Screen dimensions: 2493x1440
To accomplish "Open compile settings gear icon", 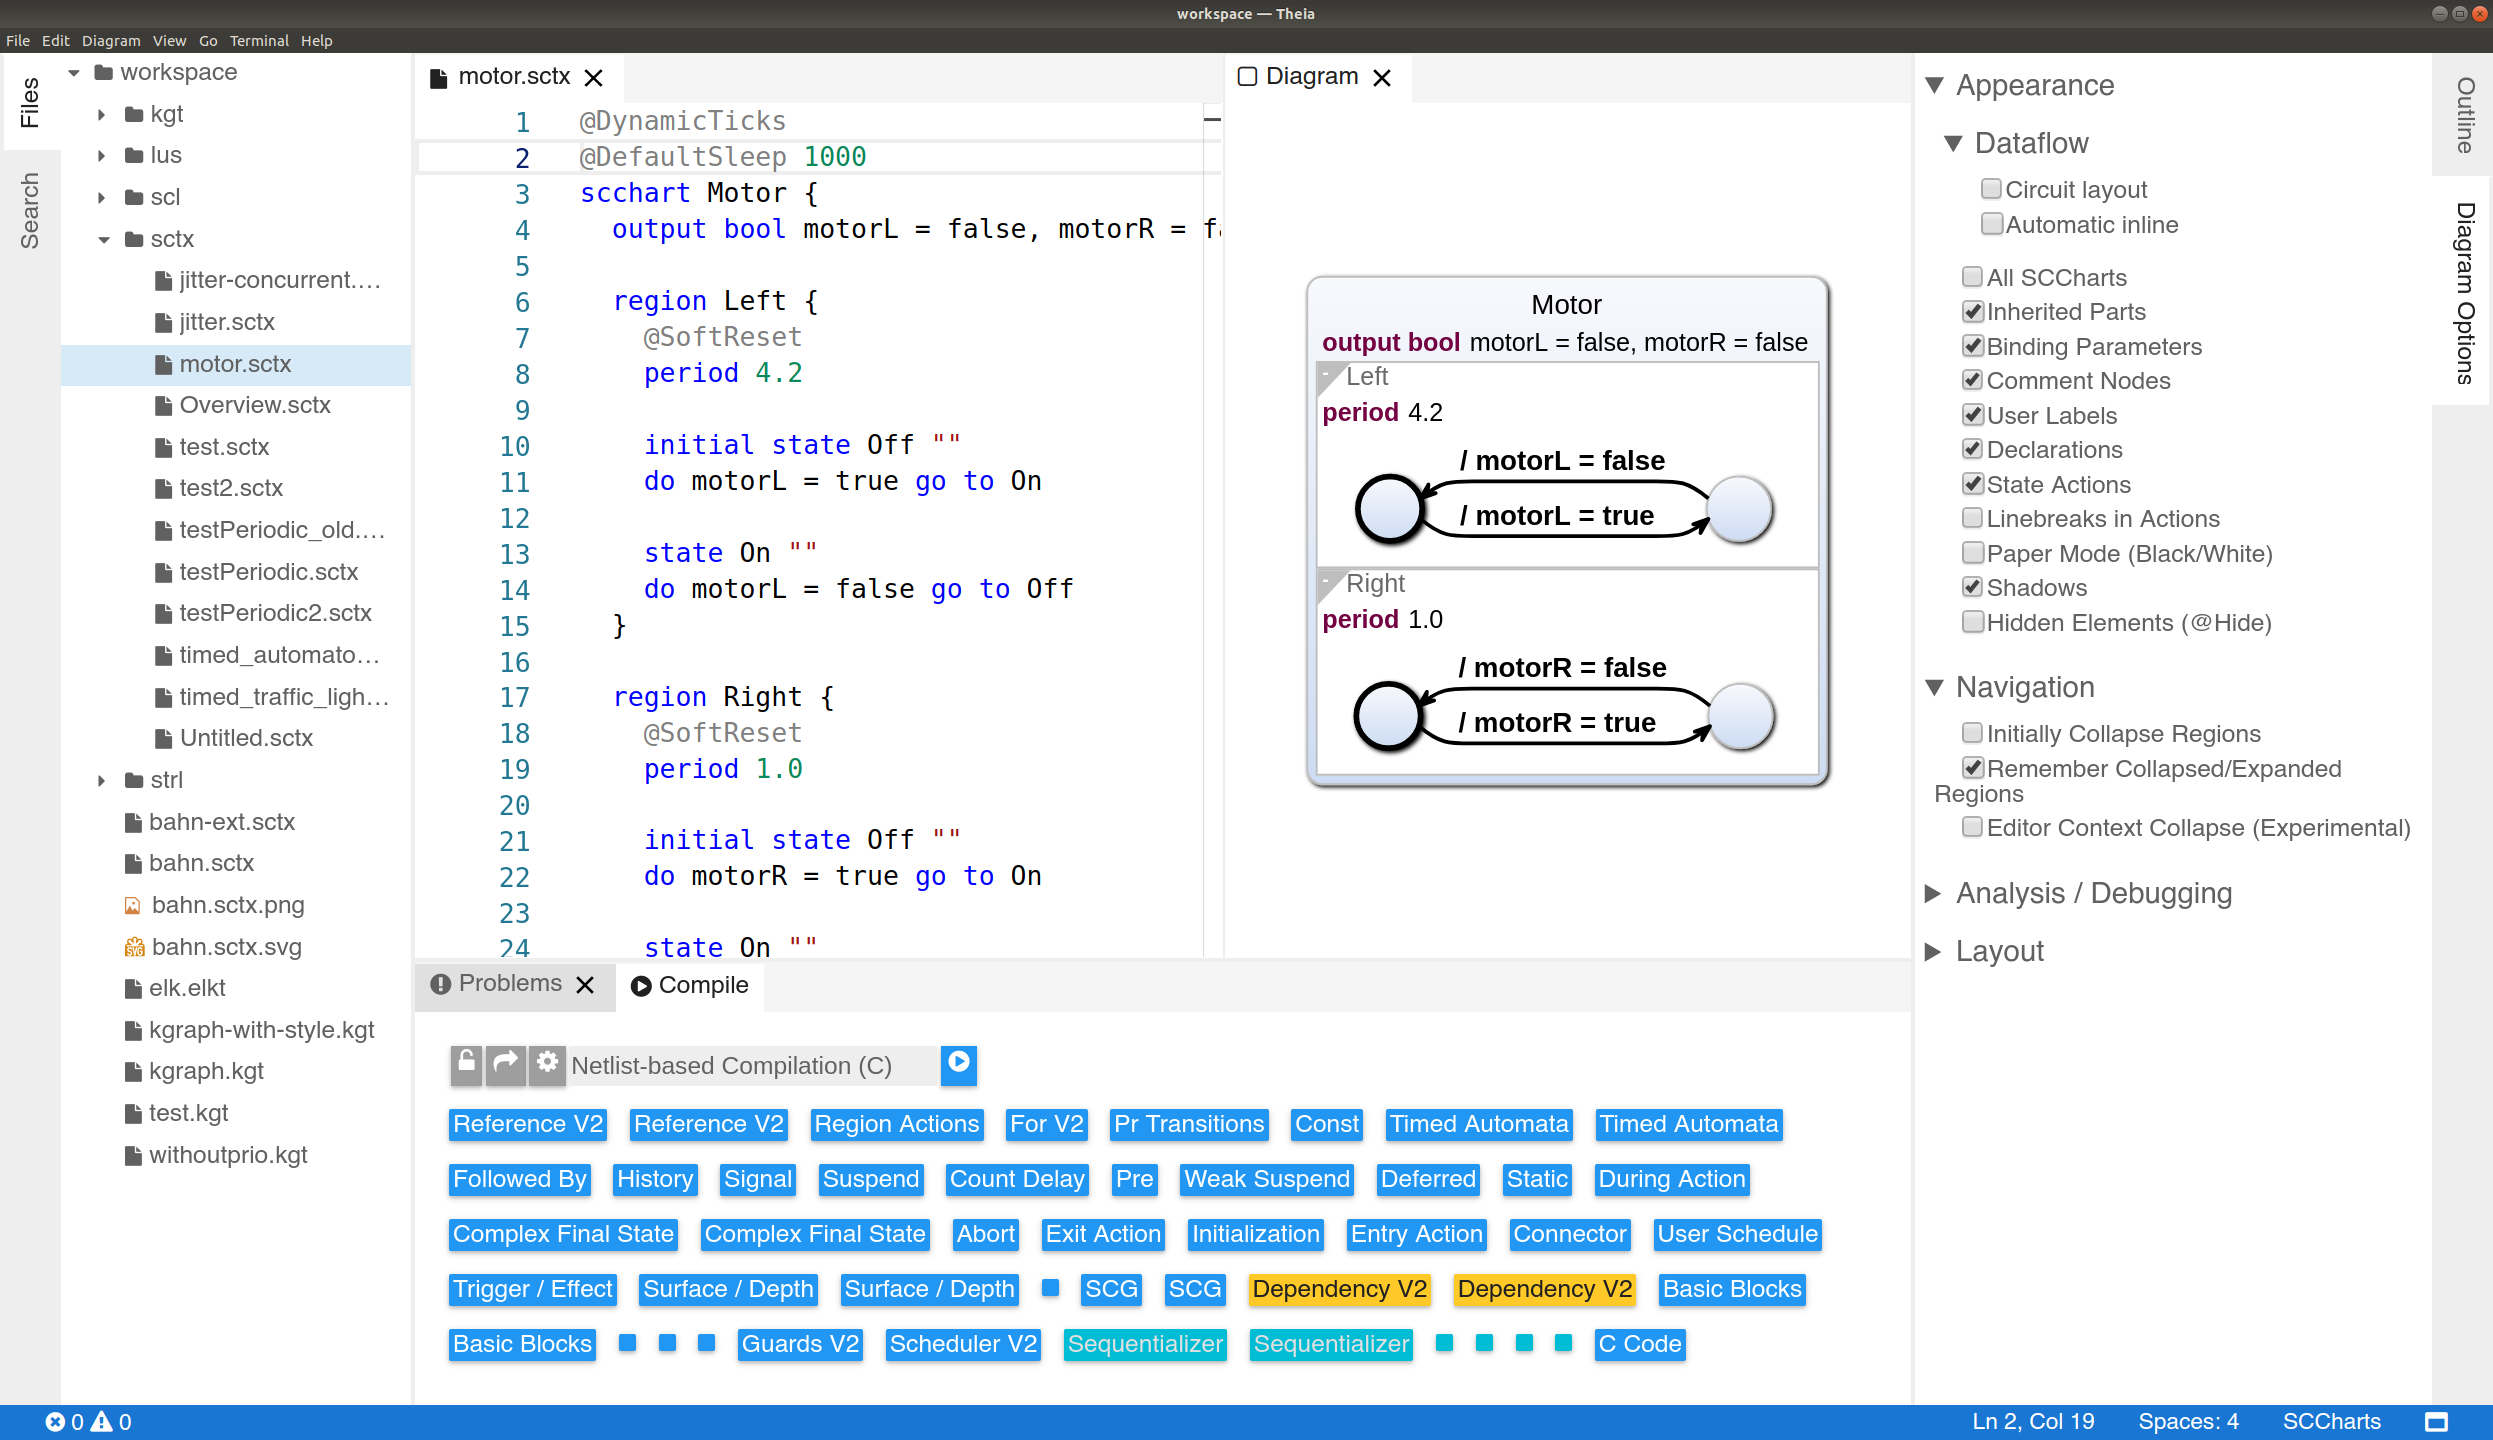I will tap(547, 1064).
